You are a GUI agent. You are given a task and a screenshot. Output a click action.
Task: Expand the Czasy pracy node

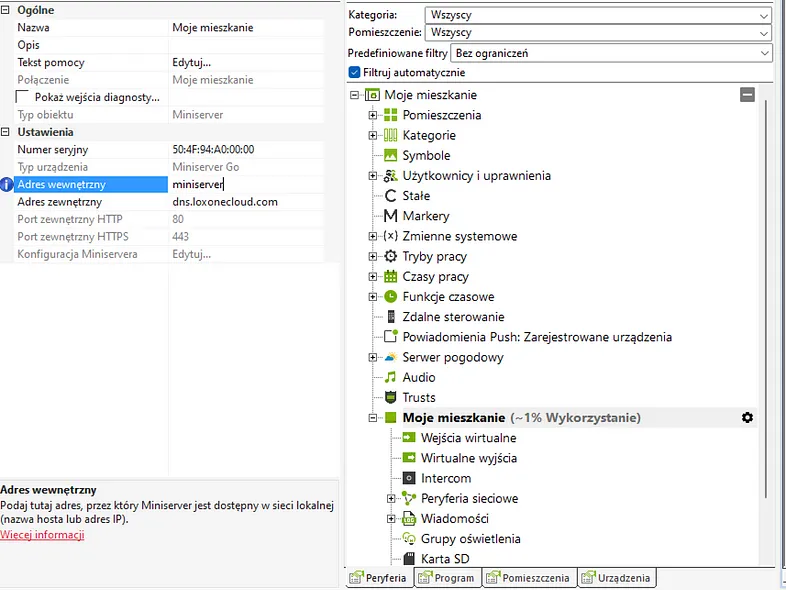click(372, 276)
